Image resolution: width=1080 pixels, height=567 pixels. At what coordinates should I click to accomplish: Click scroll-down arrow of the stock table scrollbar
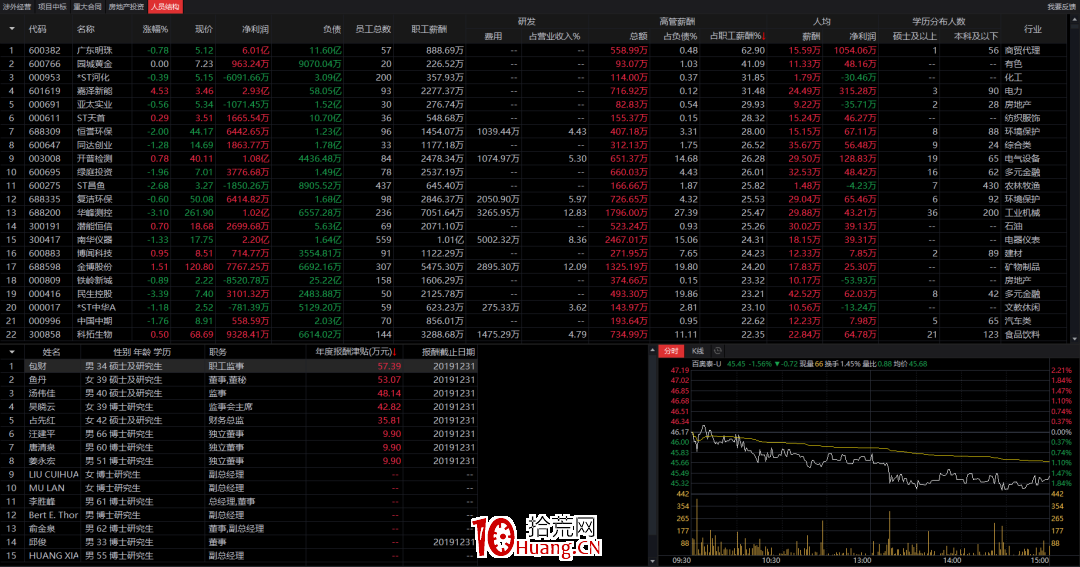coord(1075,339)
